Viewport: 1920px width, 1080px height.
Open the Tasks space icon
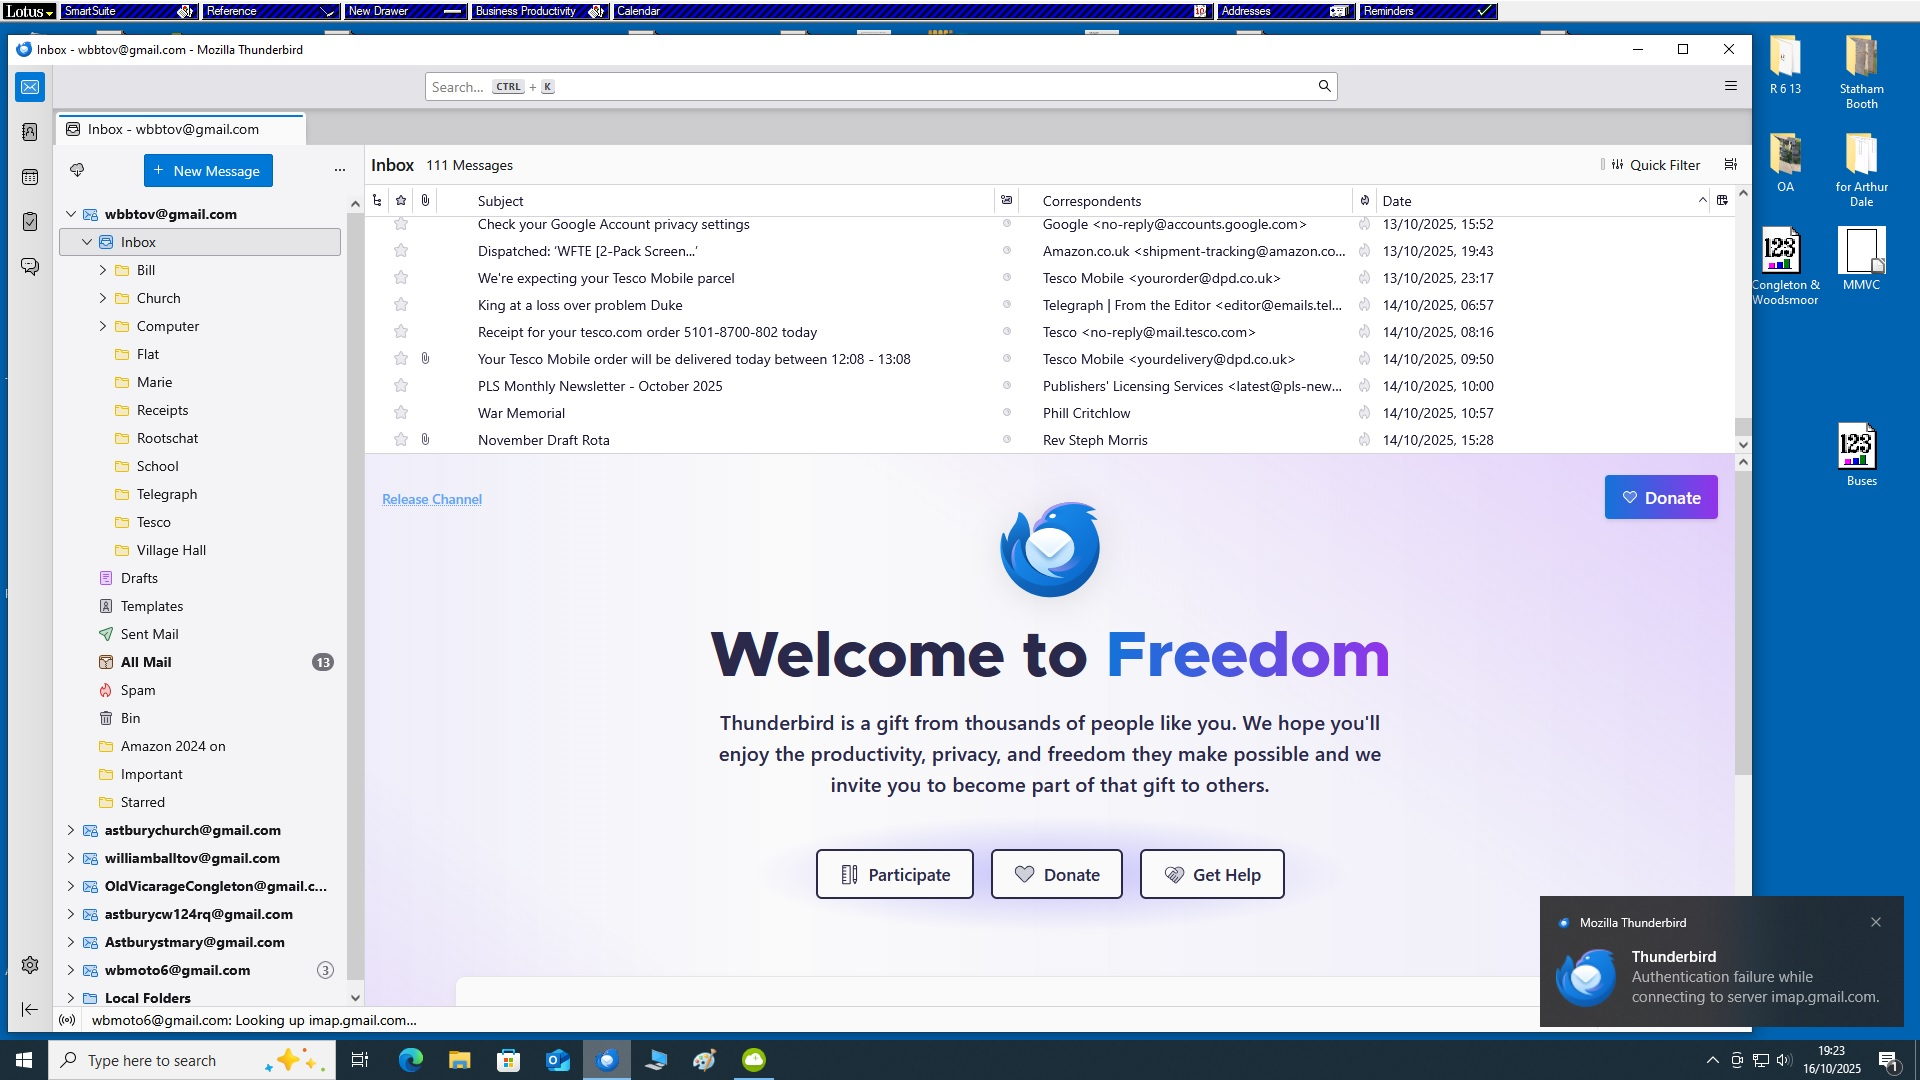click(x=30, y=222)
